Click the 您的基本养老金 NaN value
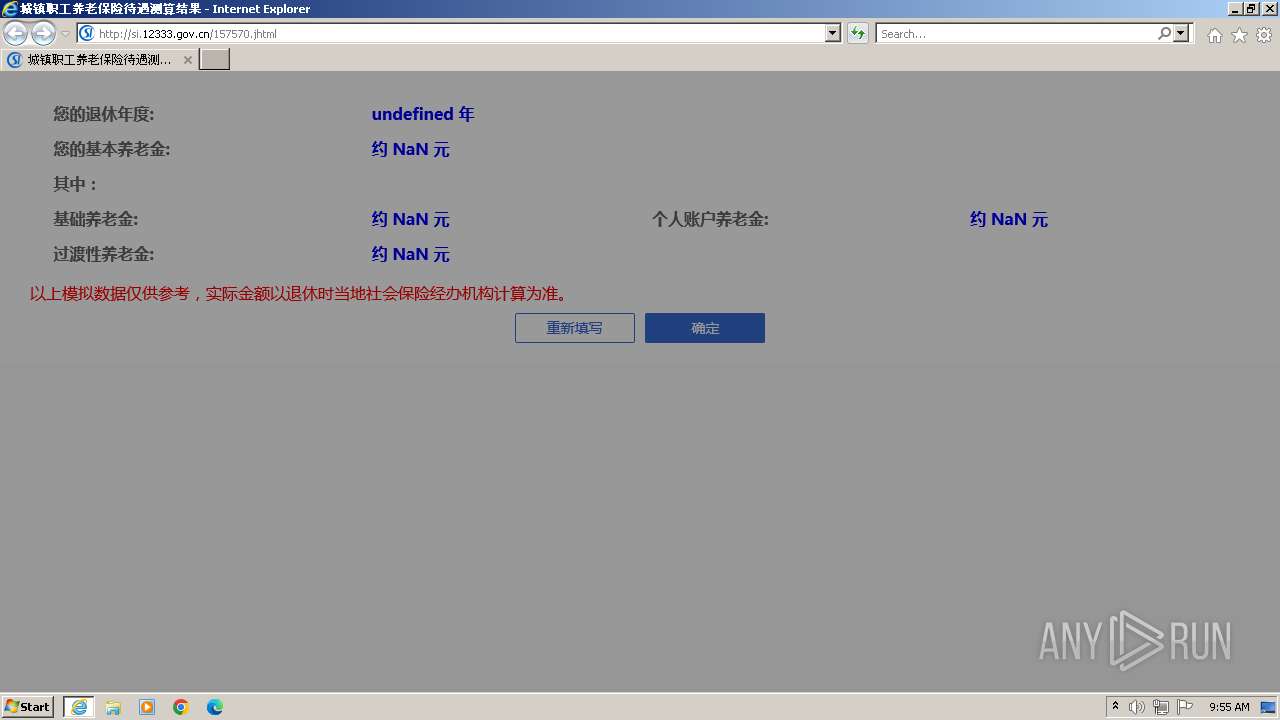1280x720 pixels. (x=411, y=149)
